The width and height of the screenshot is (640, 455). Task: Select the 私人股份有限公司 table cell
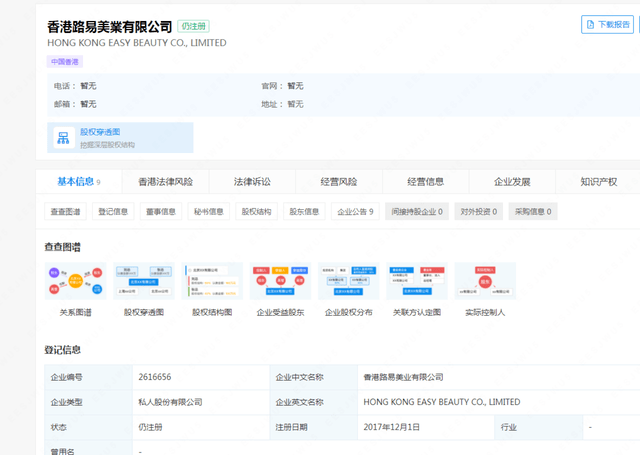click(201, 402)
